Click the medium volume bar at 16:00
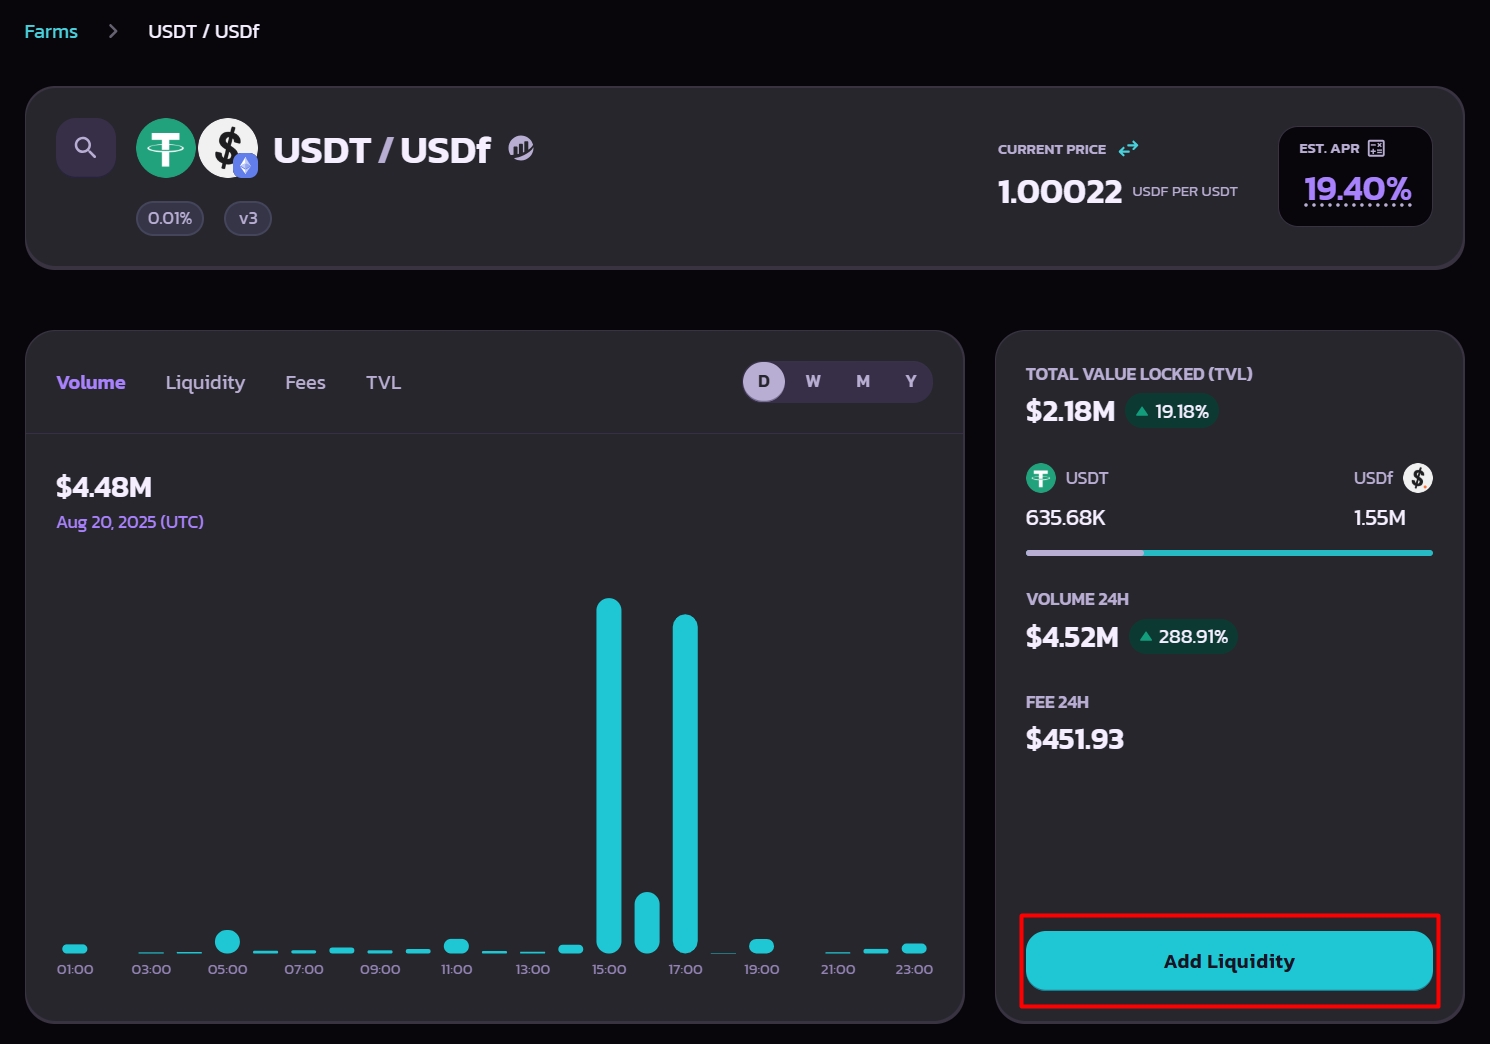This screenshot has width=1490, height=1044. tap(647, 922)
